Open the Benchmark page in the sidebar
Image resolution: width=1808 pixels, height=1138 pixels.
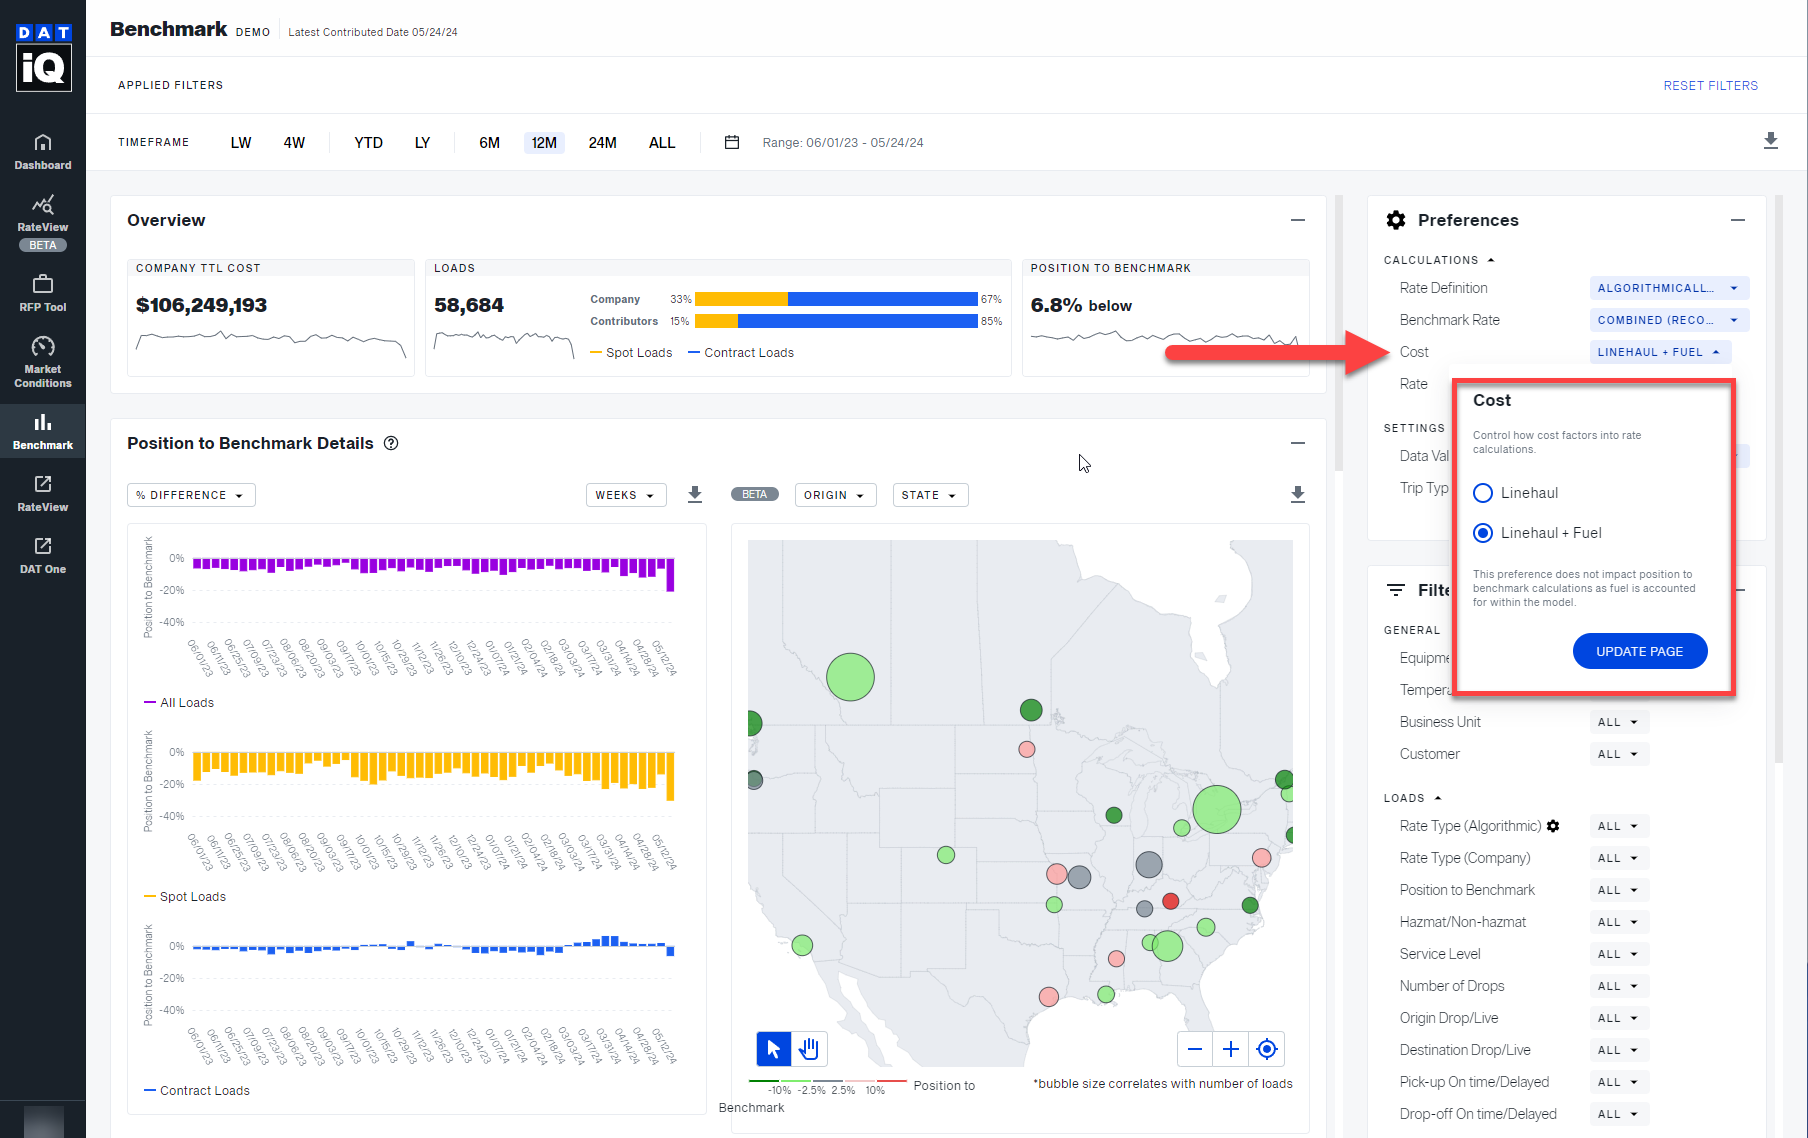[x=43, y=432]
